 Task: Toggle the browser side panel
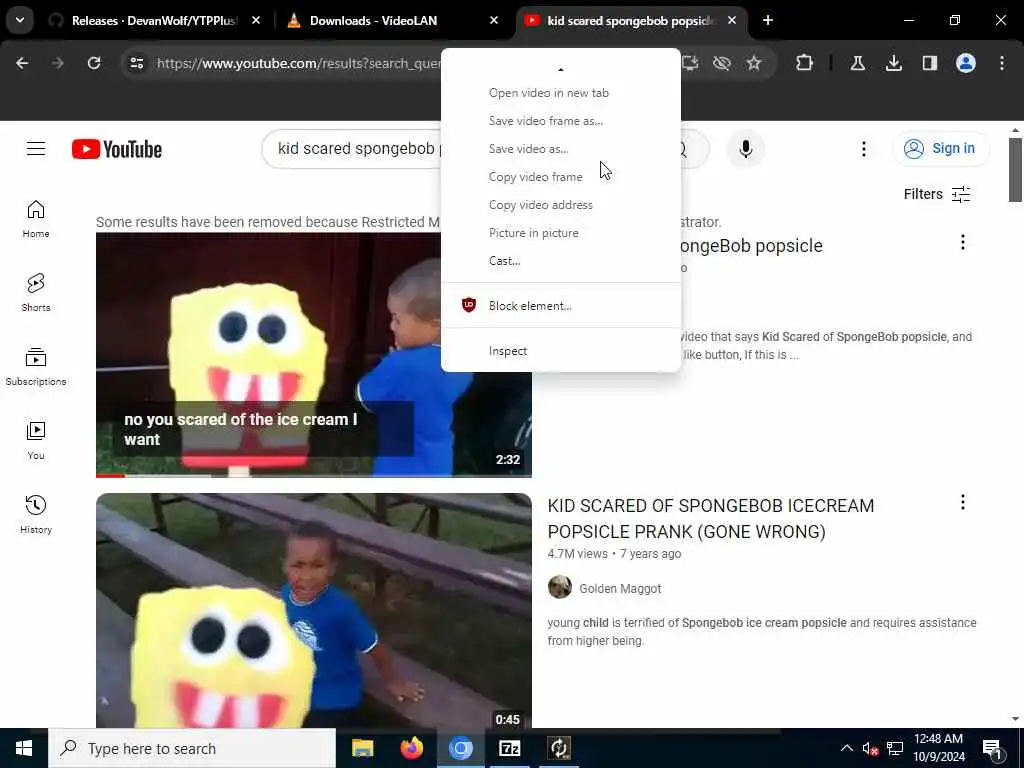pos(929,63)
